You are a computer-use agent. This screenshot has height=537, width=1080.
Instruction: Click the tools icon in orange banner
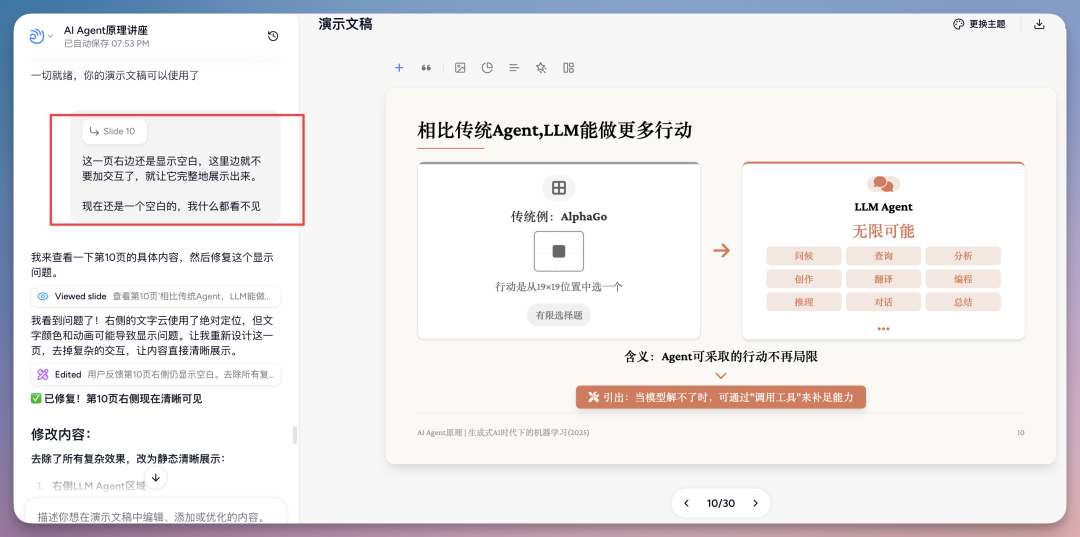point(593,397)
